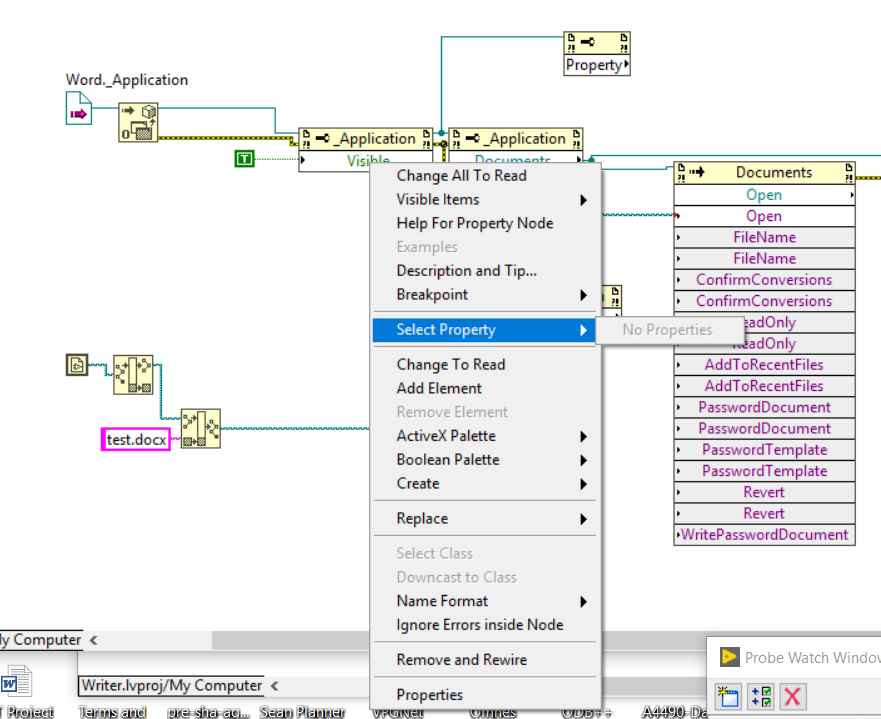Expand the Name Format submenu

pos(485,601)
